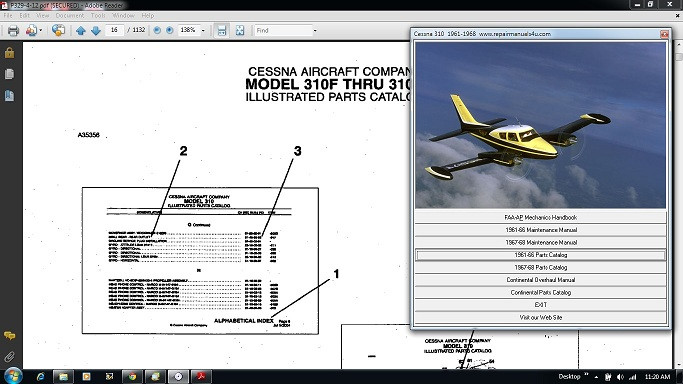Click the FAA-AP Mechanics Handbook button
This screenshot has width=683, height=384.
(x=541, y=217)
